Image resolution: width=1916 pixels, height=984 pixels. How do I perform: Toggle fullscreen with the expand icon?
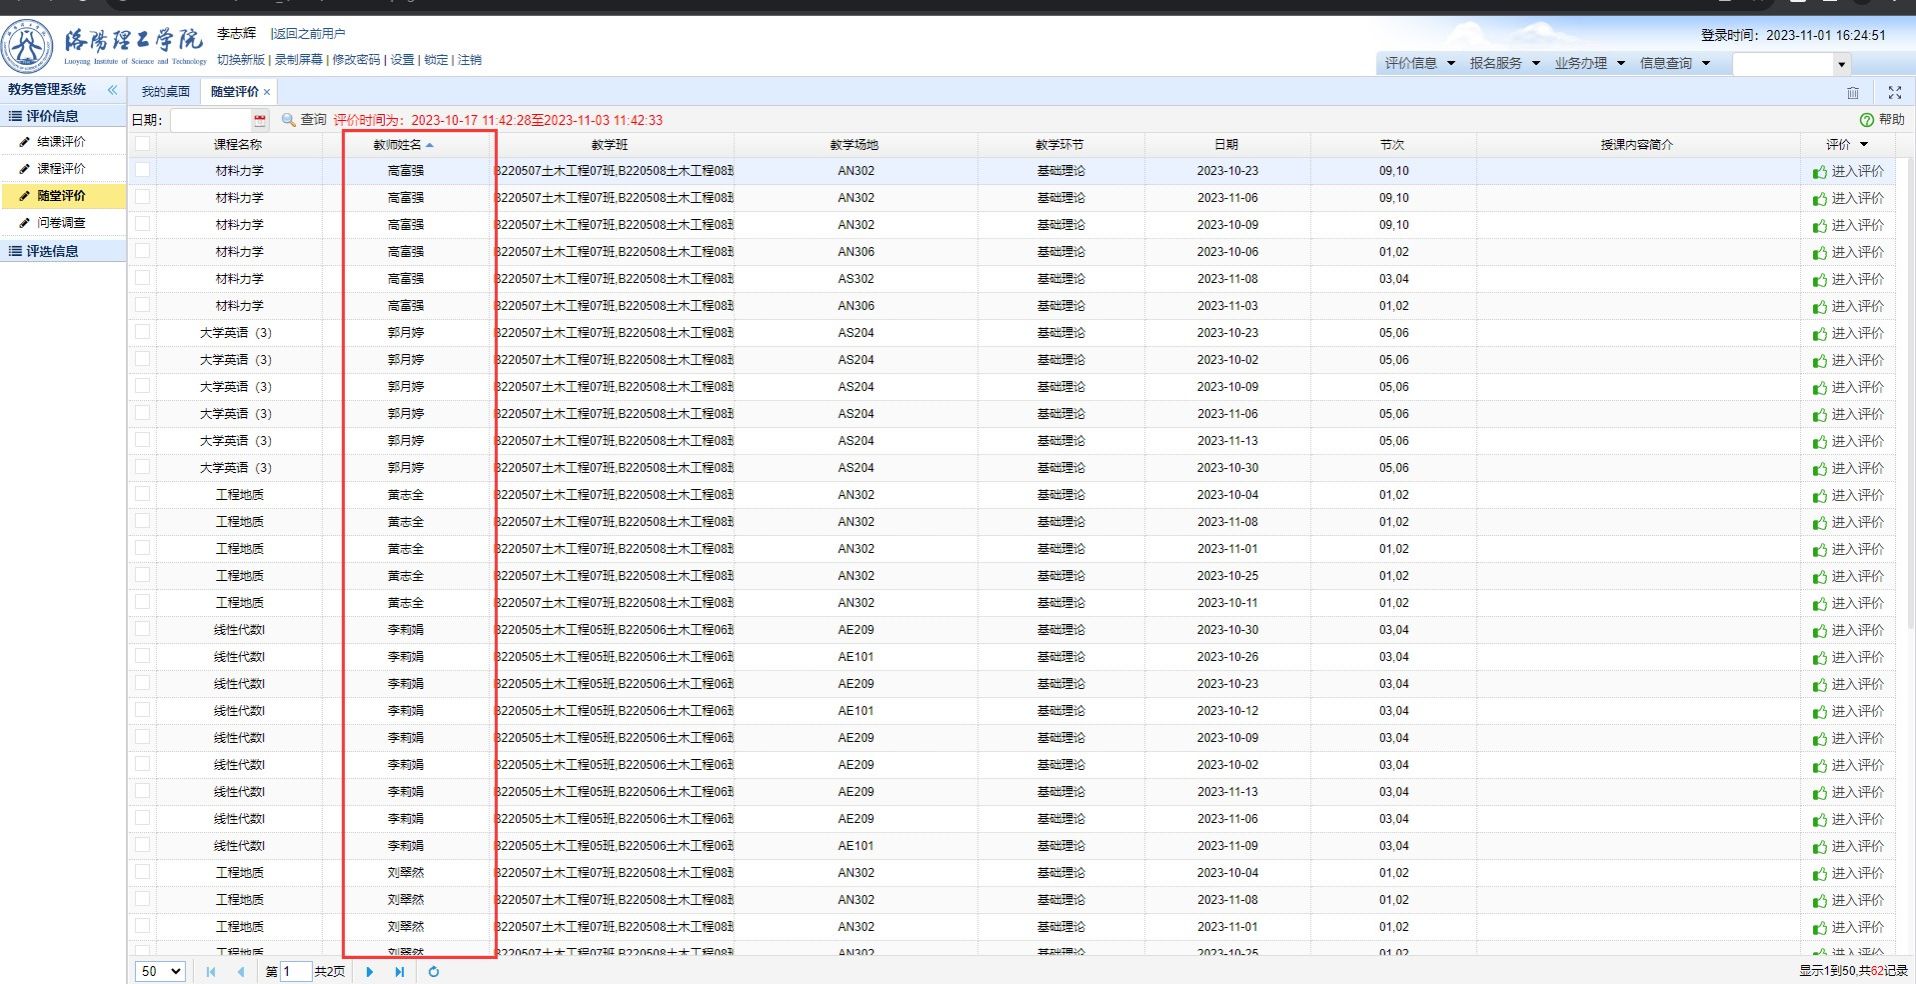[1894, 92]
